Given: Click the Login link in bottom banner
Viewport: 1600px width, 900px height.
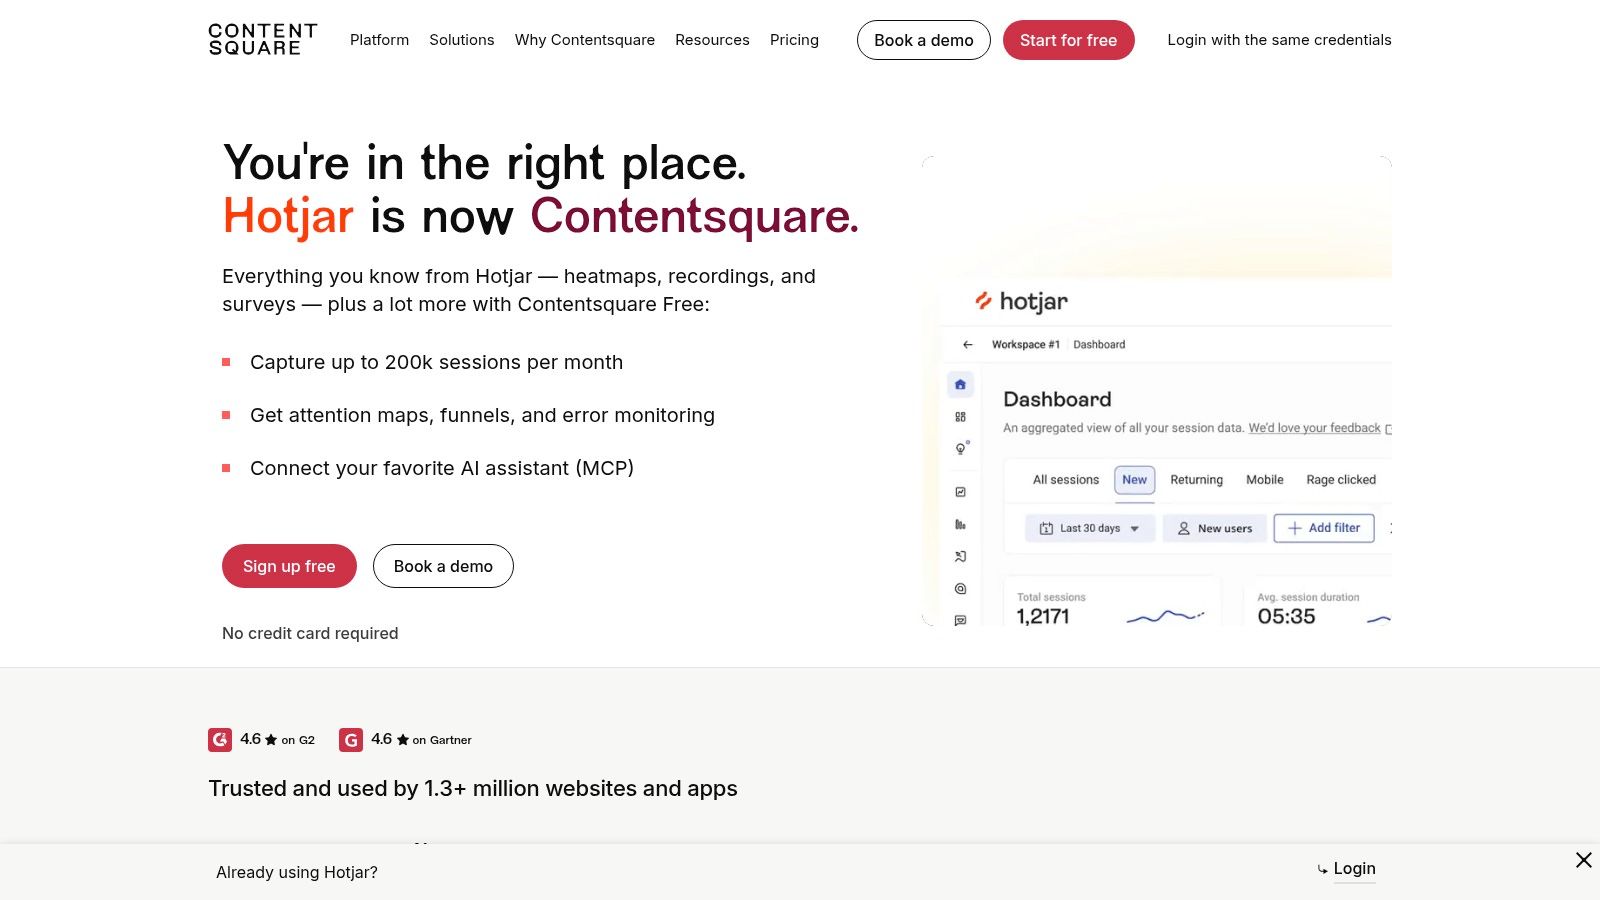Looking at the screenshot, I should [x=1354, y=869].
